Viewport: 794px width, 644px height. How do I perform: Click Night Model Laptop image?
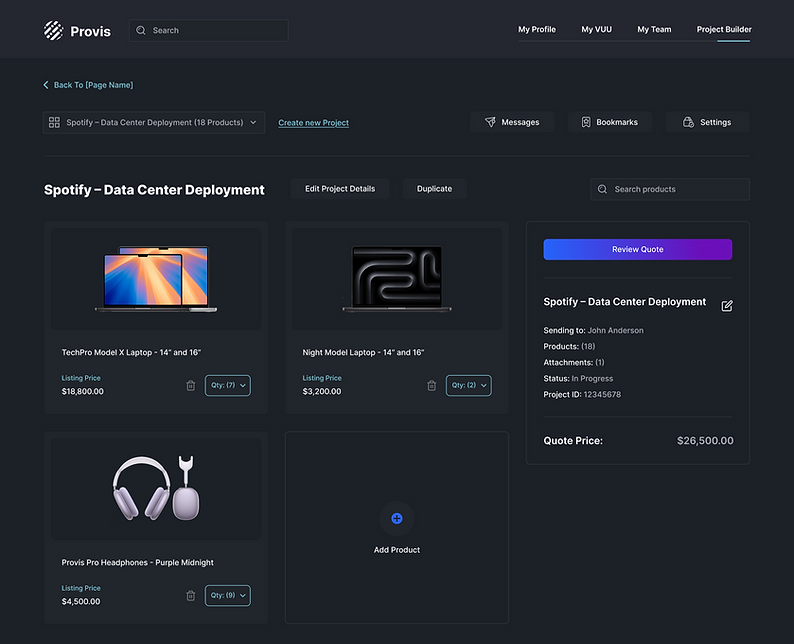click(x=397, y=279)
